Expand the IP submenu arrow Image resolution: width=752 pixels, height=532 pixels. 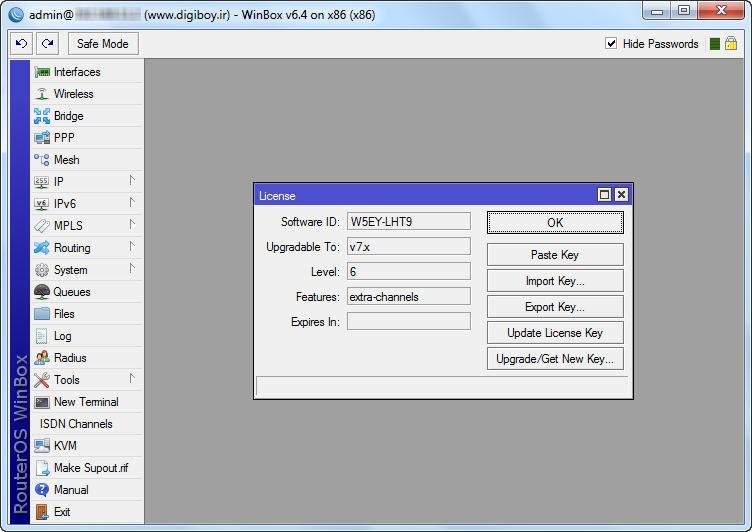point(132,180)
